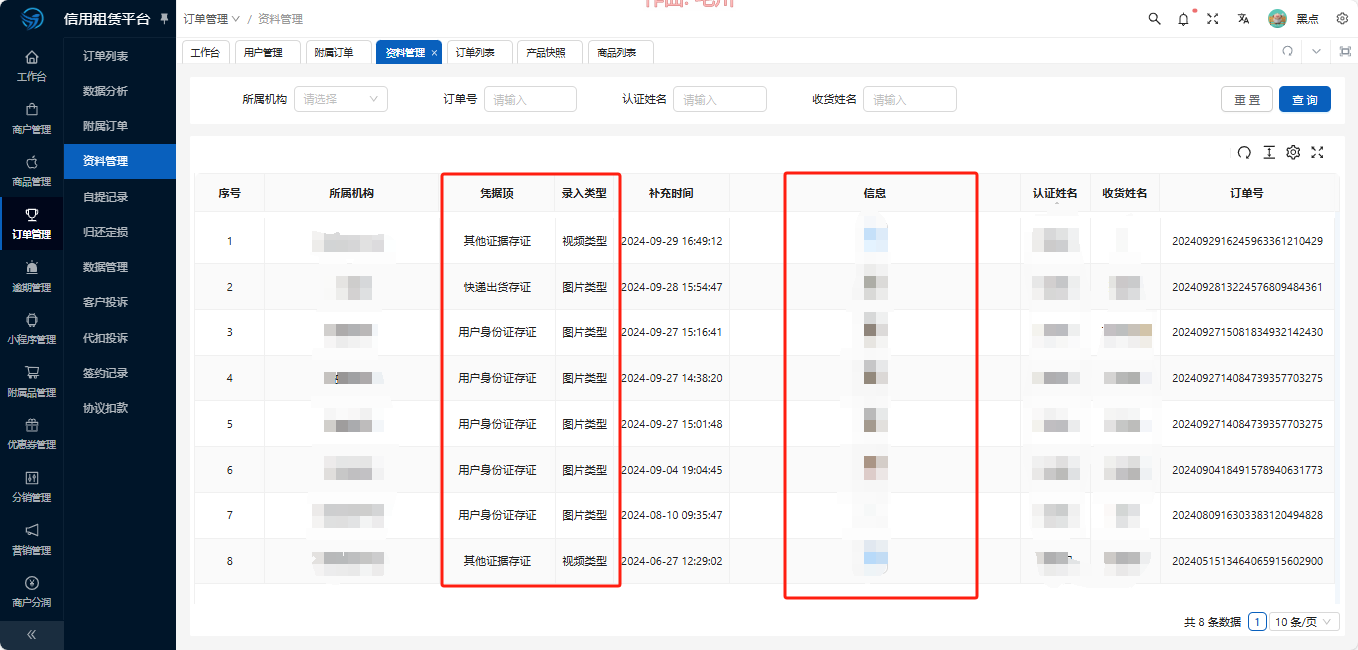Open the video thumbnail in row 1

pos(875,240)
